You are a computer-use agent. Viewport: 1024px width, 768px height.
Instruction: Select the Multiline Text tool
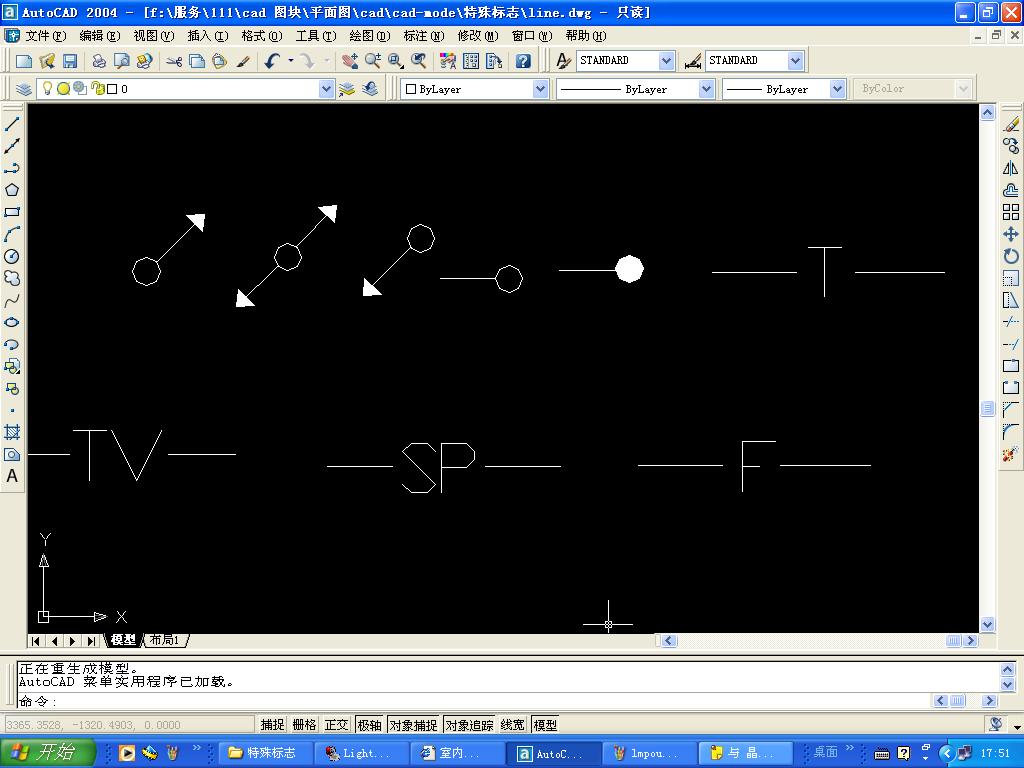pos(12,476)
